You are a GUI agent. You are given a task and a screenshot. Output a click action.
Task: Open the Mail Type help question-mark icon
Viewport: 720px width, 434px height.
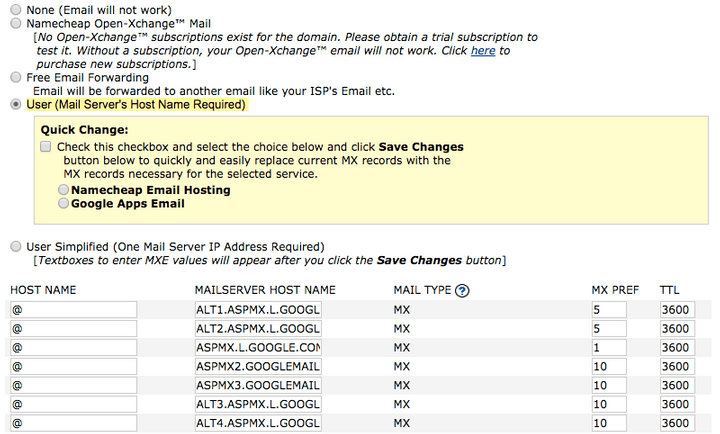(462, 291)
